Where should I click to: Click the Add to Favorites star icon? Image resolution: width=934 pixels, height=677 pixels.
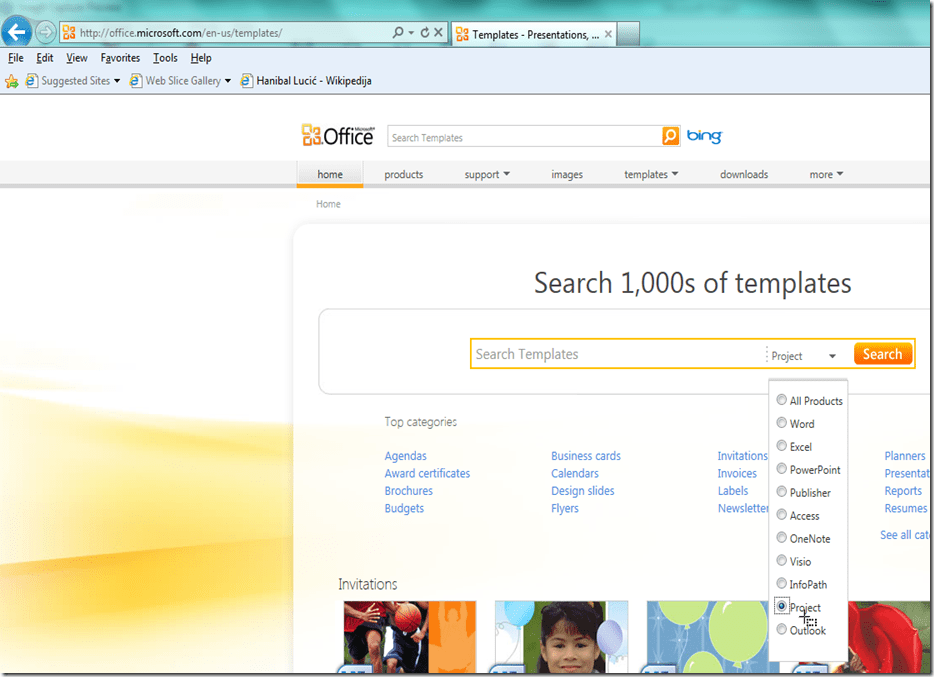pyautogui.click(x=12, y=81)
